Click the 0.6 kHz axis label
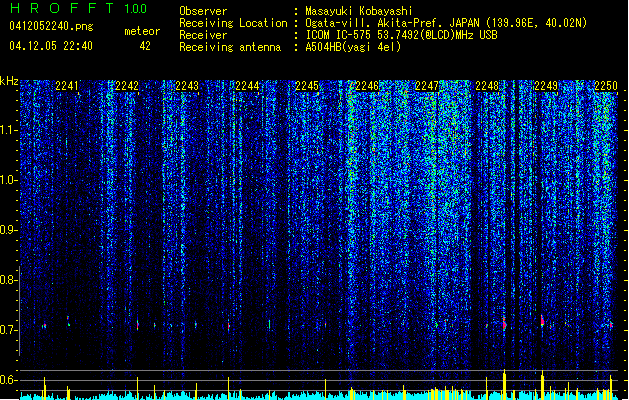This screenshot has width=629, height=400. click(8, 380)
